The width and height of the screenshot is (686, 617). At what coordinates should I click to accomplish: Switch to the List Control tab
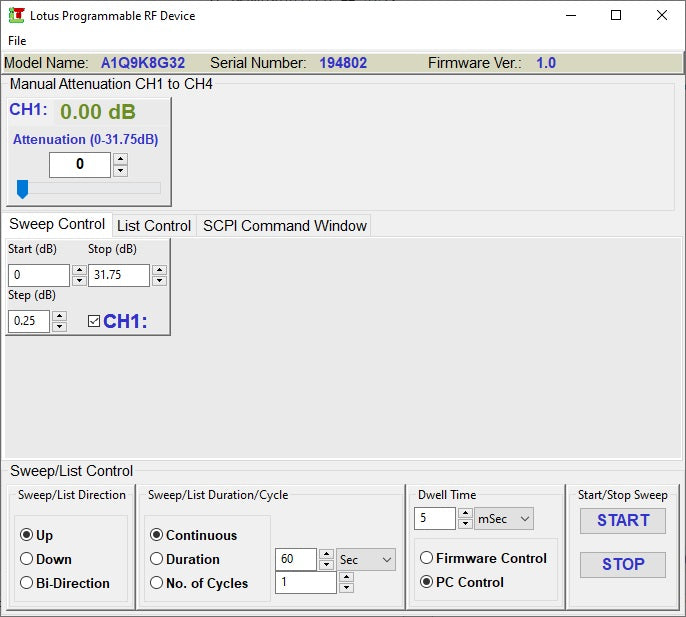[x=154, y=226]
